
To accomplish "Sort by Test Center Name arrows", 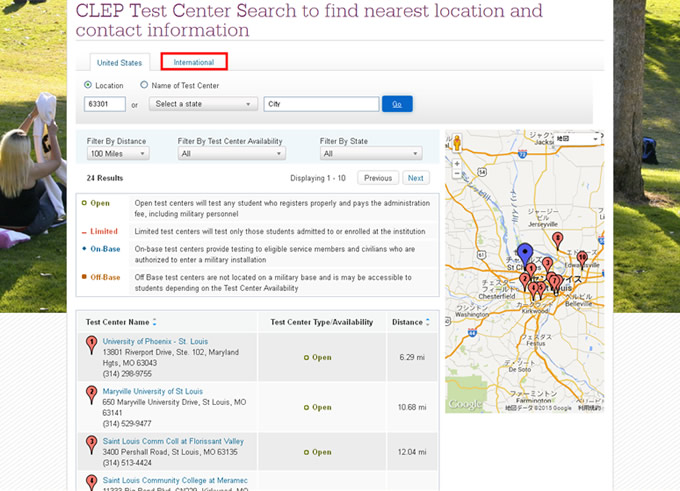I will 154,322.
